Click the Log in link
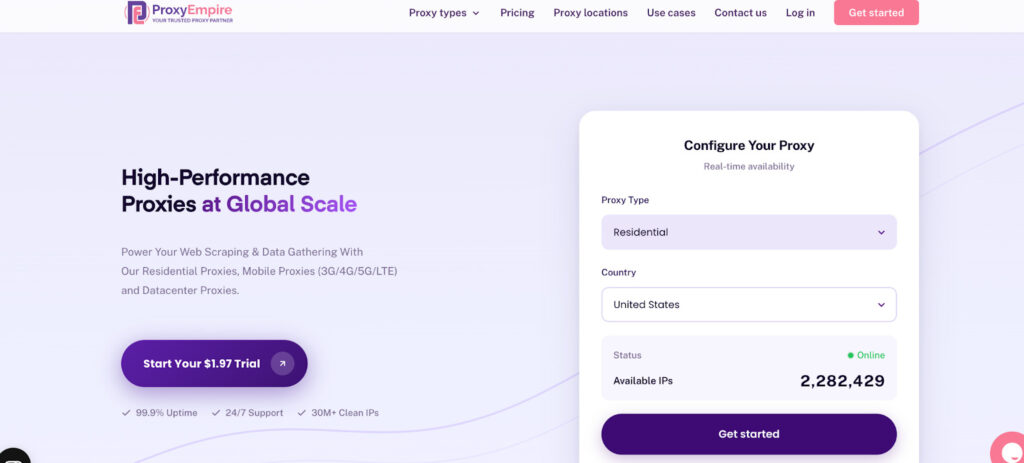The image size is (1024, 463). click(800, 13)
